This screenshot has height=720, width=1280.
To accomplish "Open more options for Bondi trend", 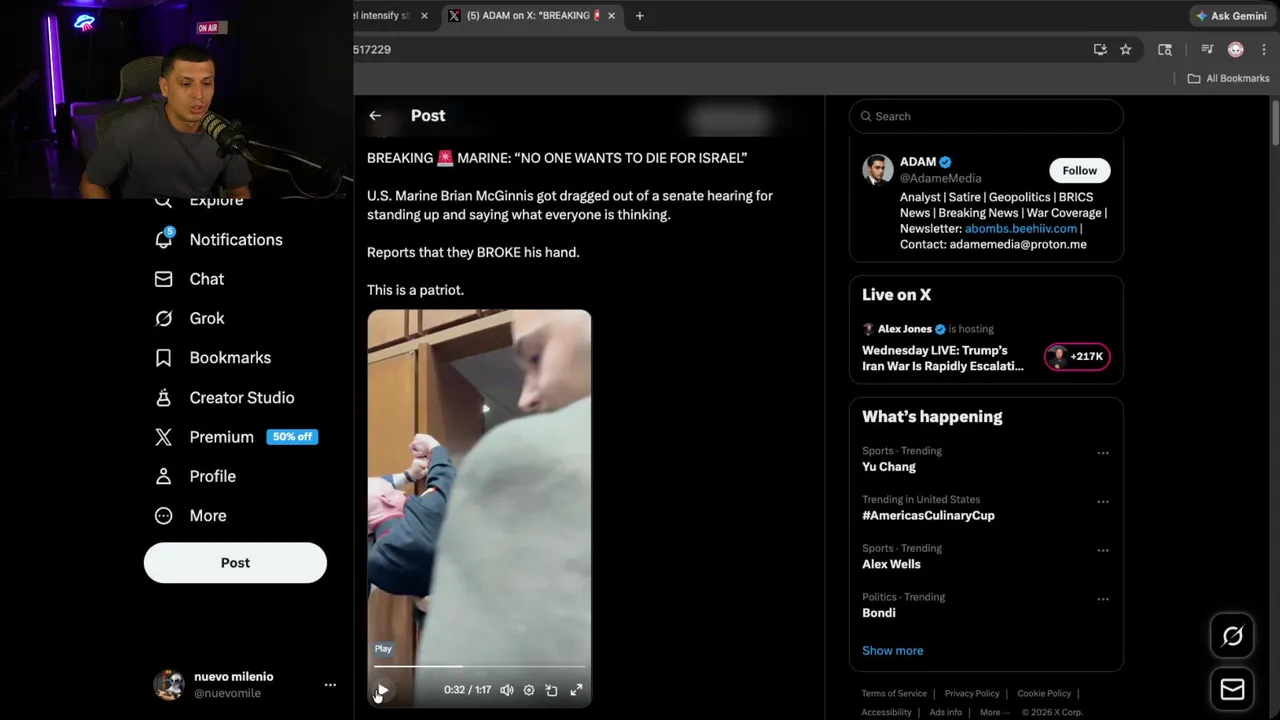I will 1103,599.
